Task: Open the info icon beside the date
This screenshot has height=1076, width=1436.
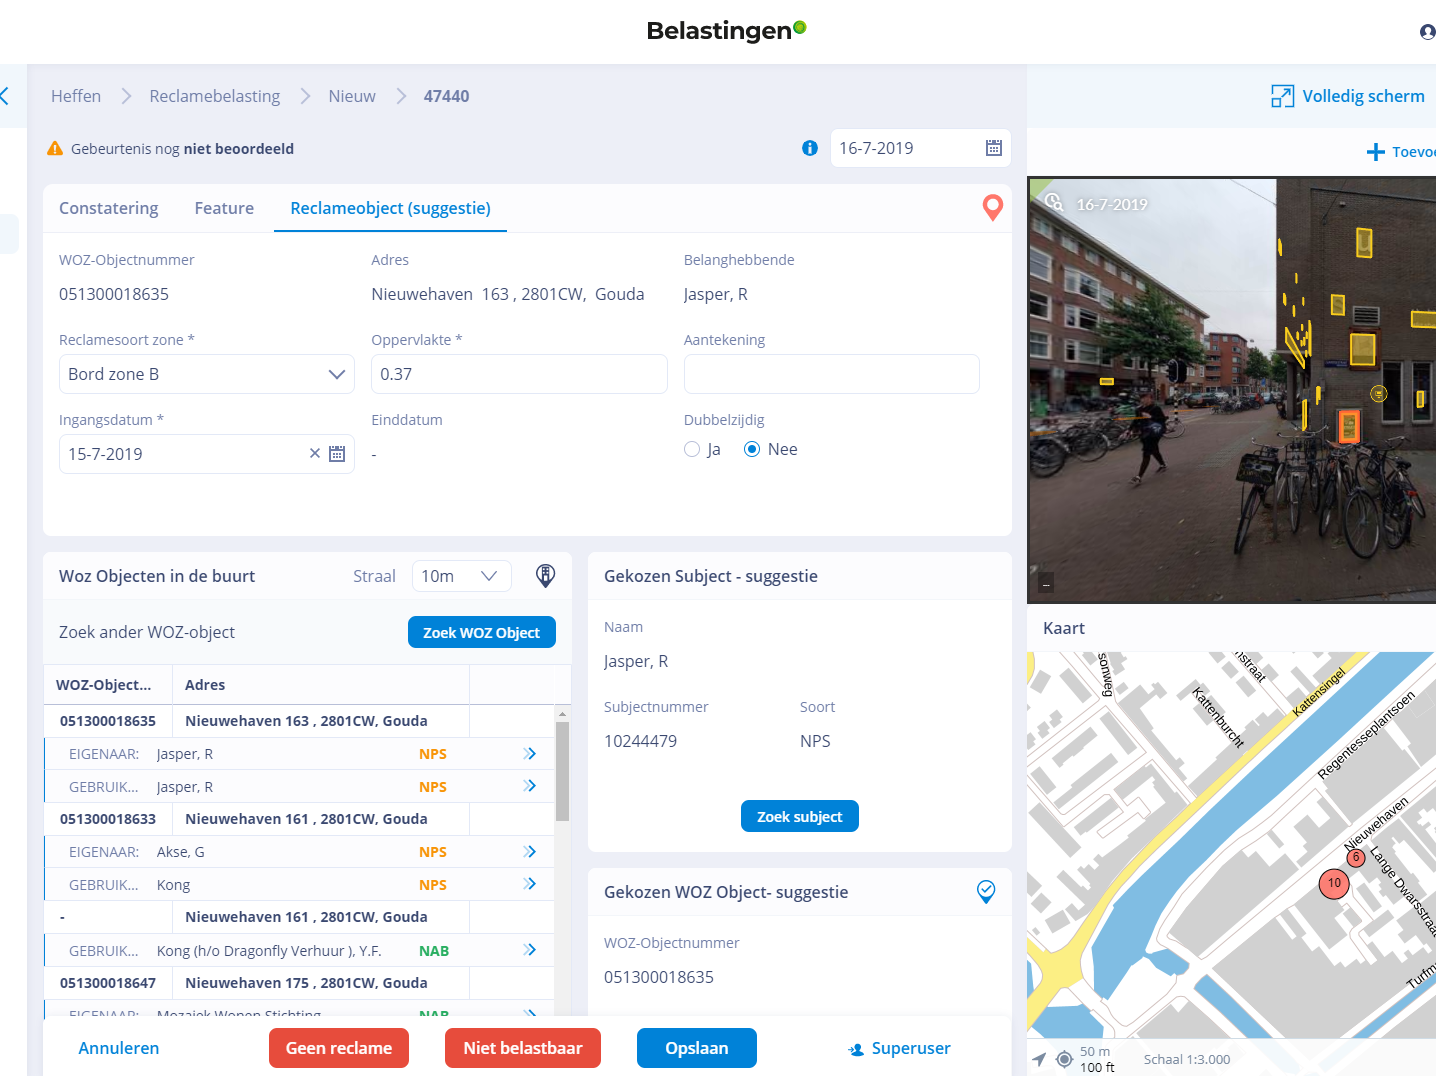Action: 810,148
